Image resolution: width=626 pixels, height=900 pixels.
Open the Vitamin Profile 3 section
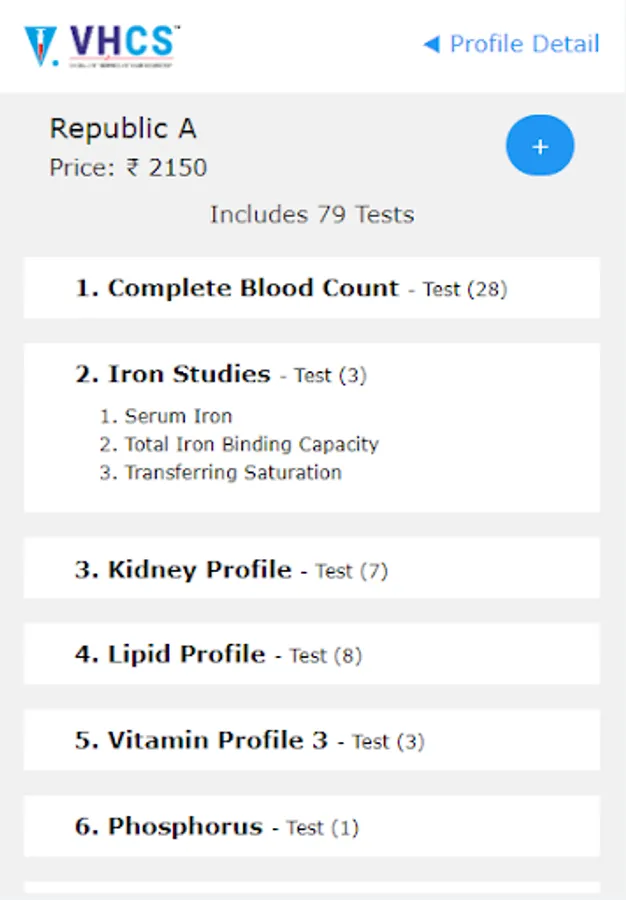click(217, 741)
